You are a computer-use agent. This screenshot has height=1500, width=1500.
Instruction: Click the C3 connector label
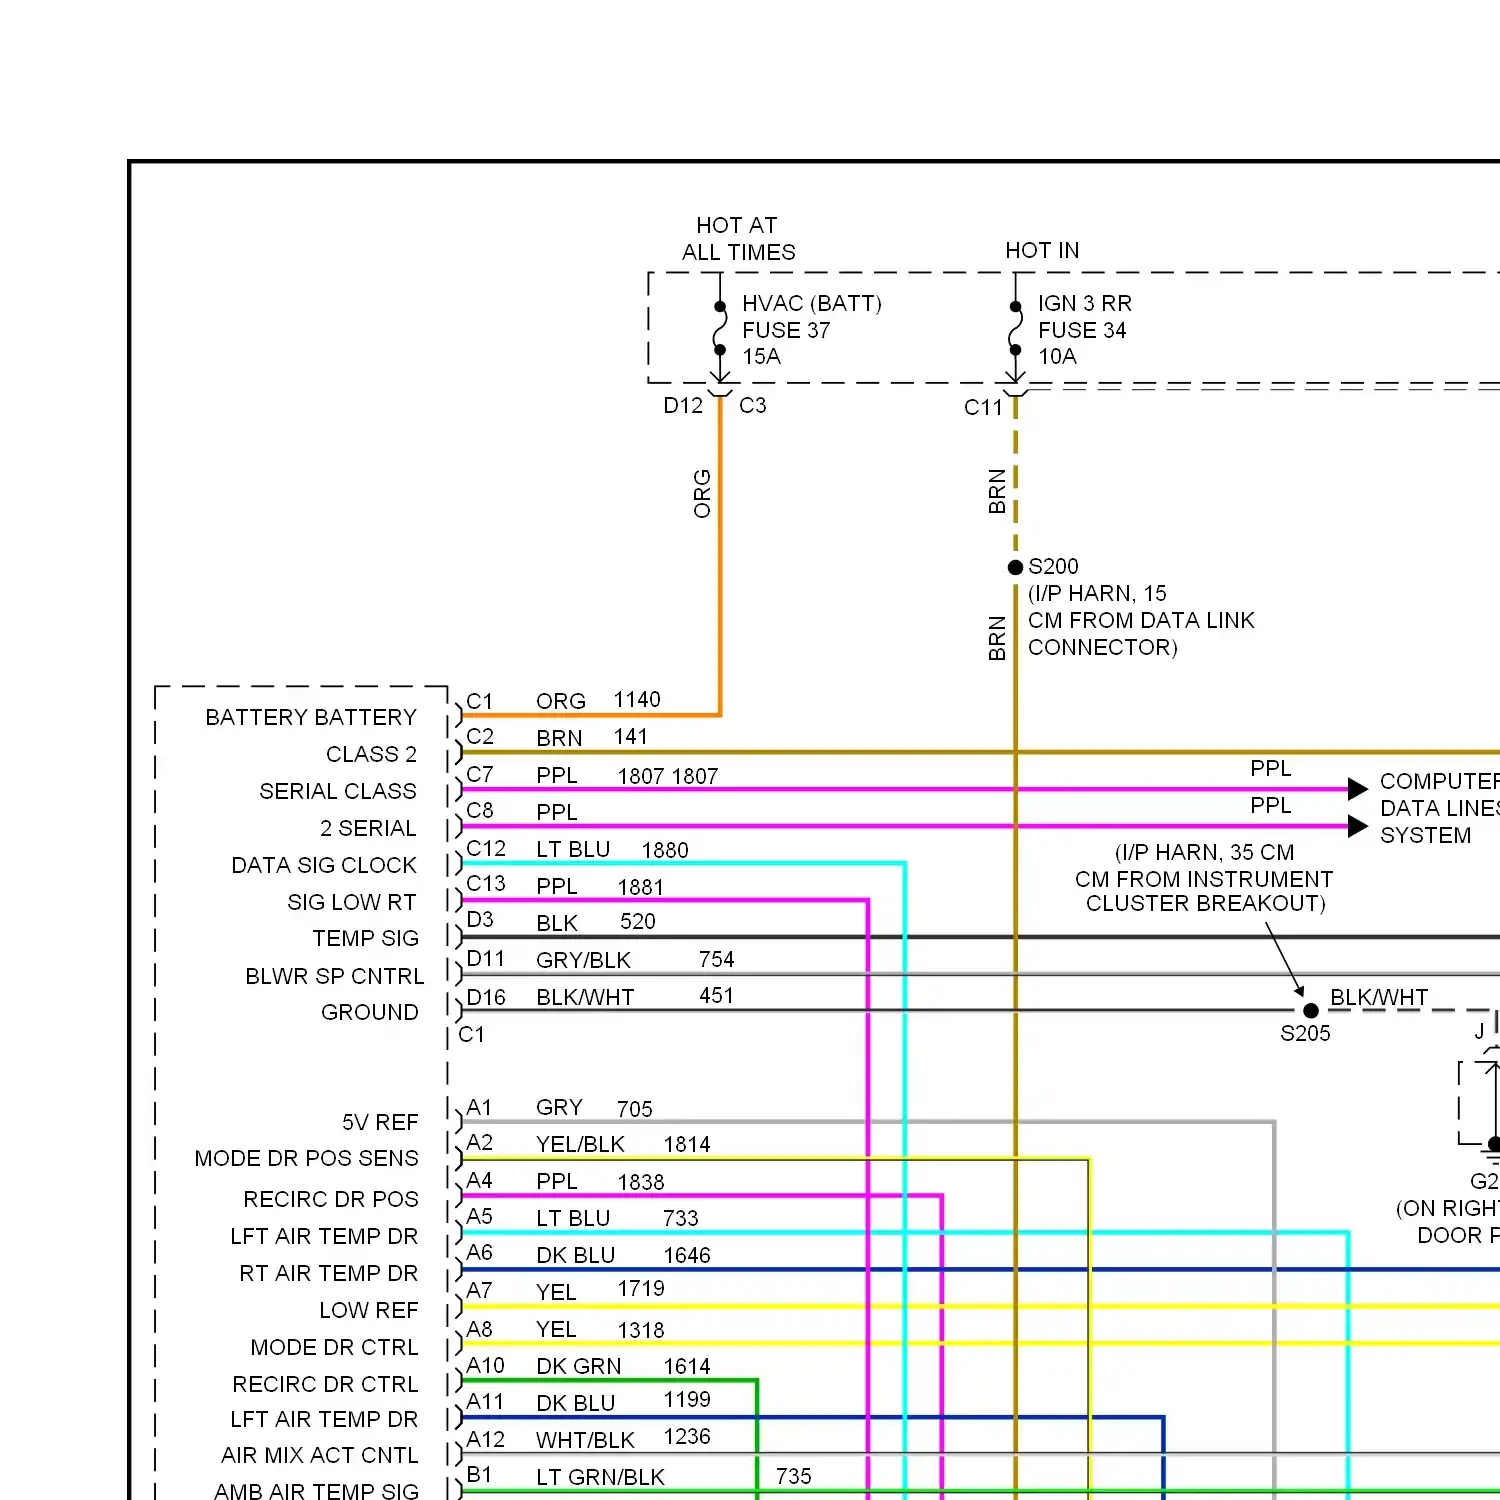pyautogui.click(x=752, y=405)
